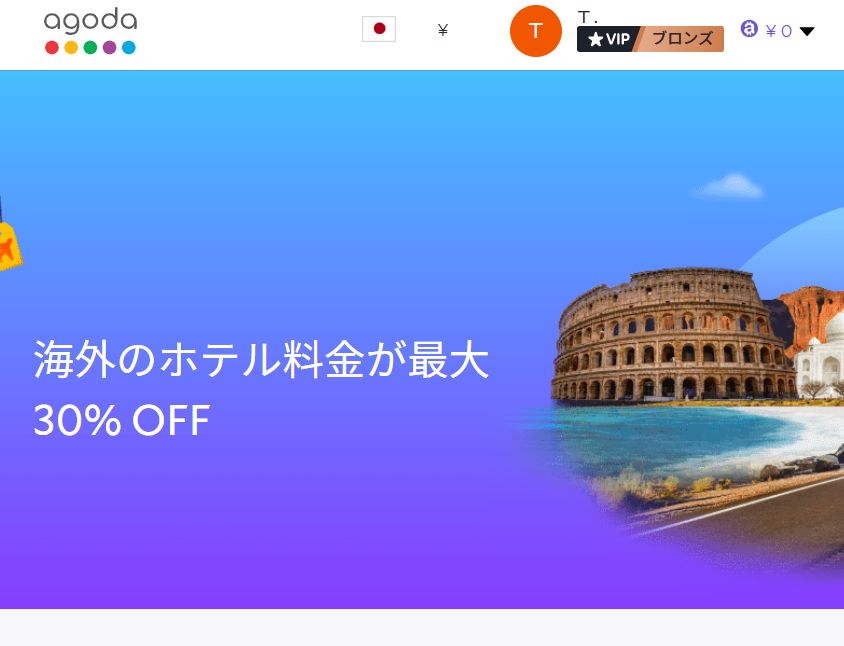Viewport: 844px width, 646px height.
Task: Click the purple dot under agoda logo
Action: (109, 47)
